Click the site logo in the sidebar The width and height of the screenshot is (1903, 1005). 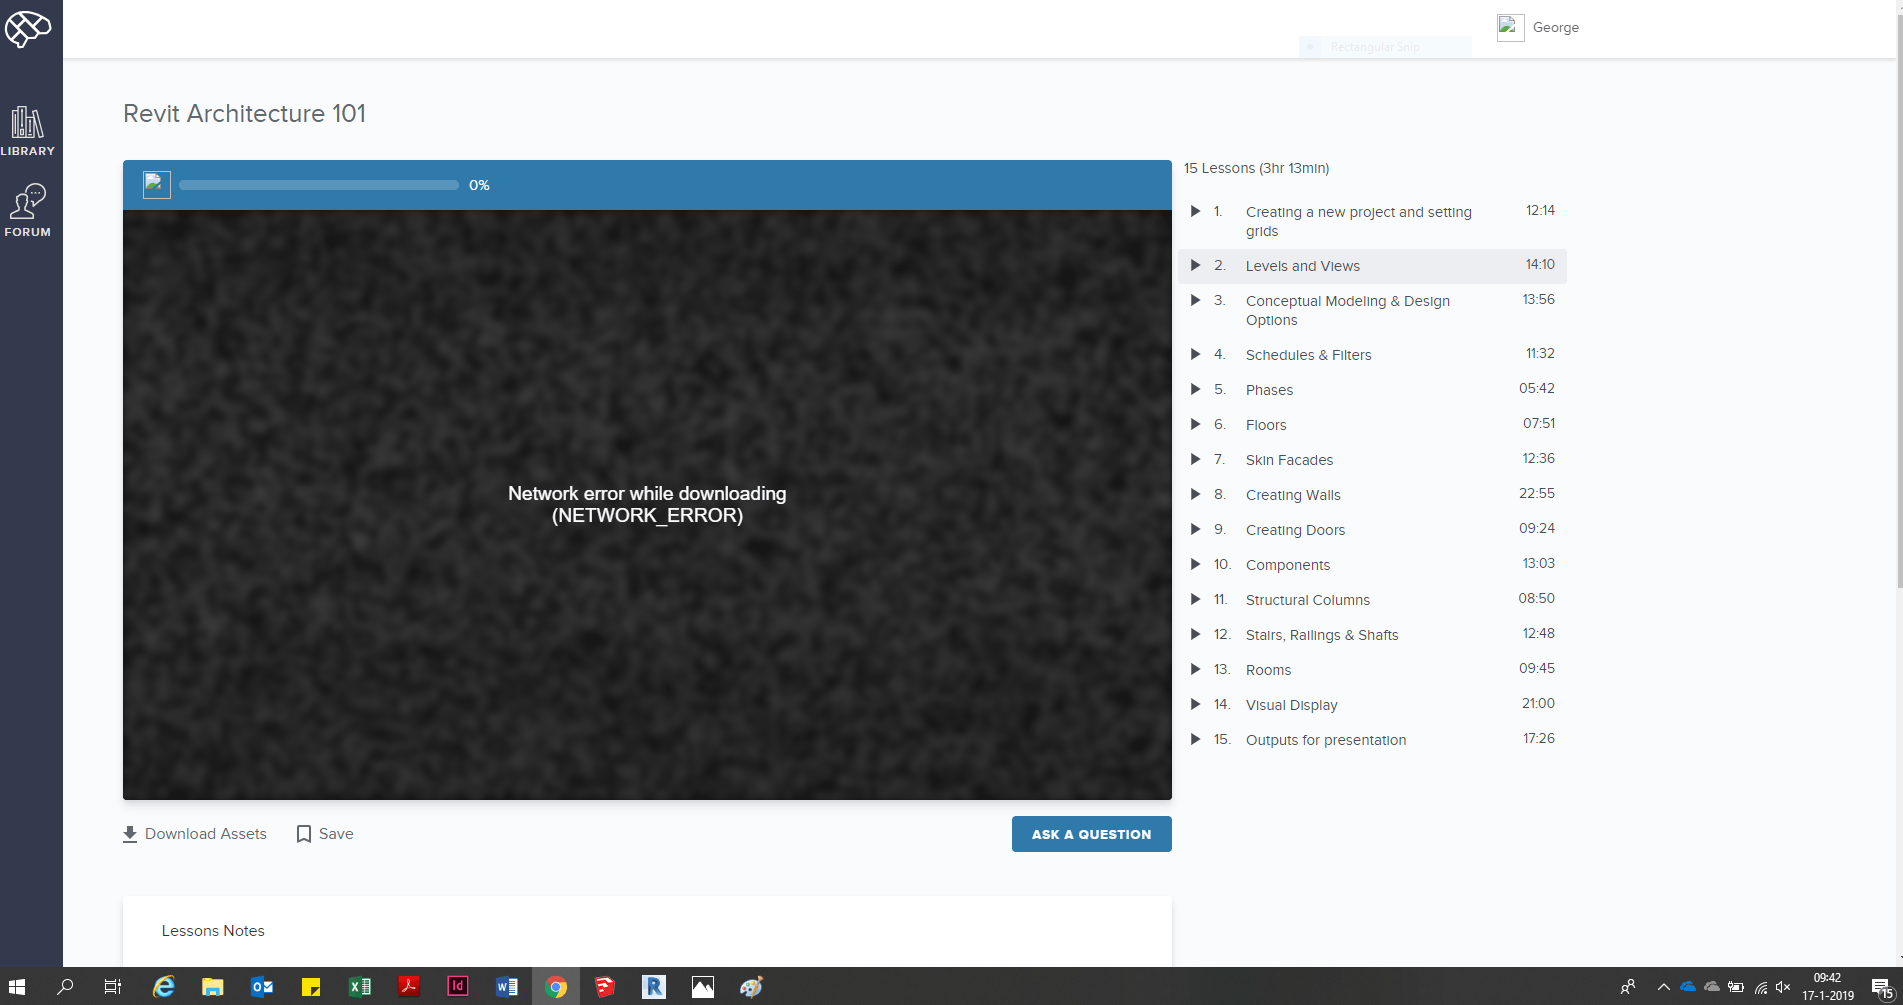point(28,28)
